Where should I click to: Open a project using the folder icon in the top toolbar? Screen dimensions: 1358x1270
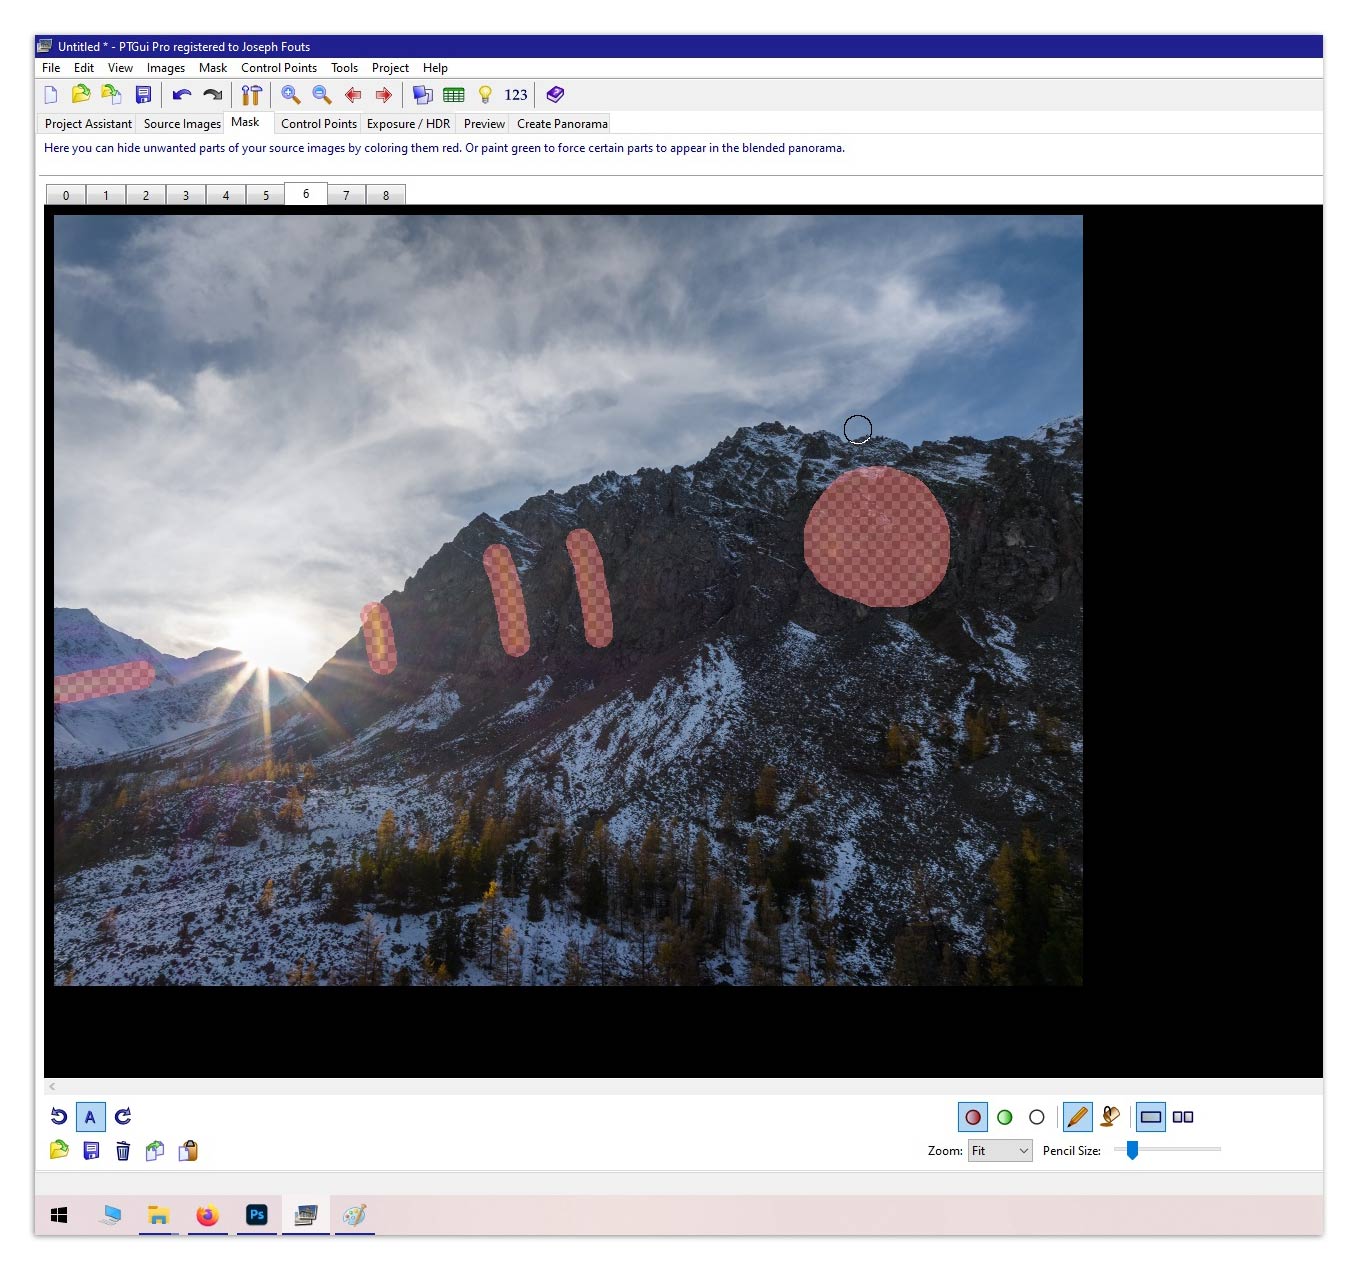pyautogui.click(x=81, y=95)
